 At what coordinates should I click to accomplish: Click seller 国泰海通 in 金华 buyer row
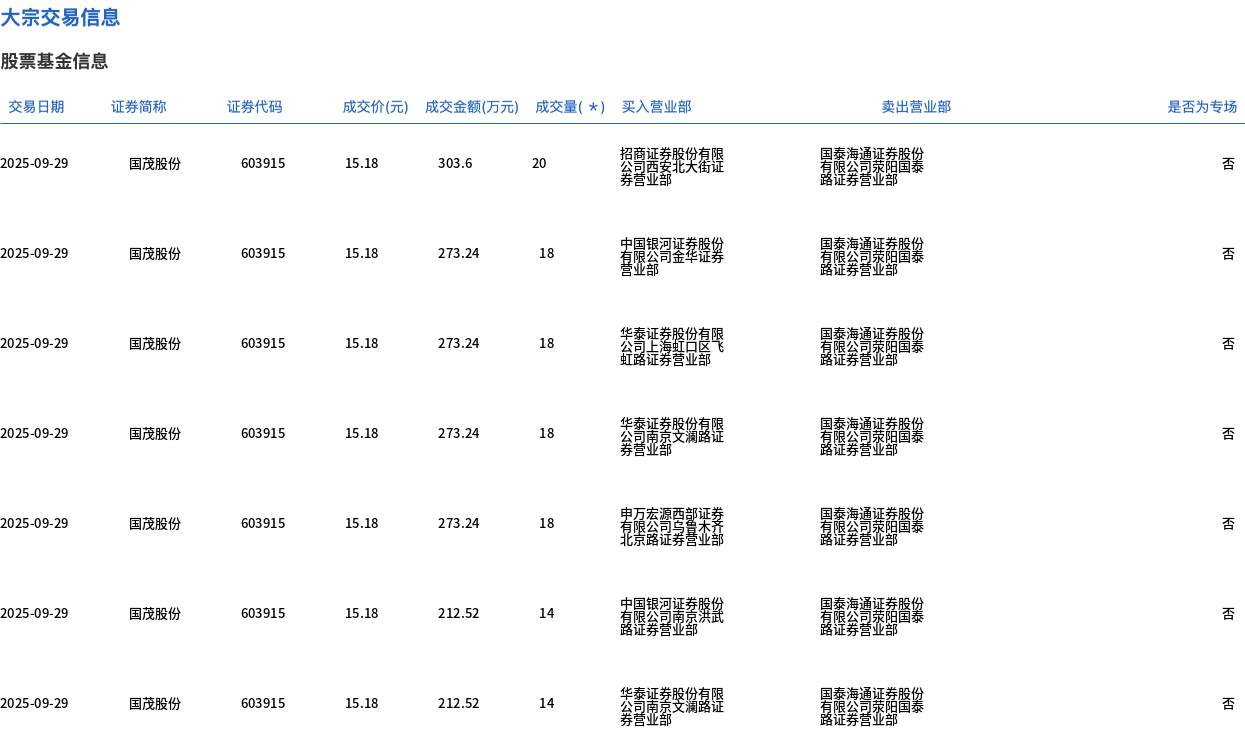click(872, 257)
